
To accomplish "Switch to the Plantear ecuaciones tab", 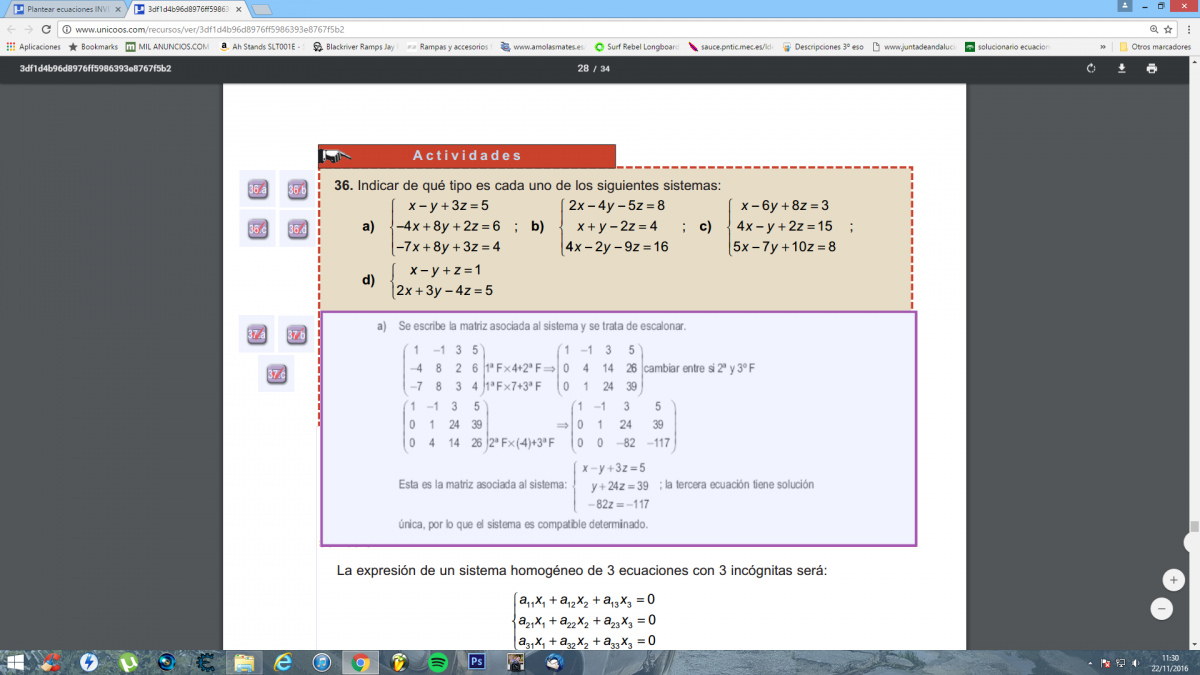I will click(x=67, y=8).
